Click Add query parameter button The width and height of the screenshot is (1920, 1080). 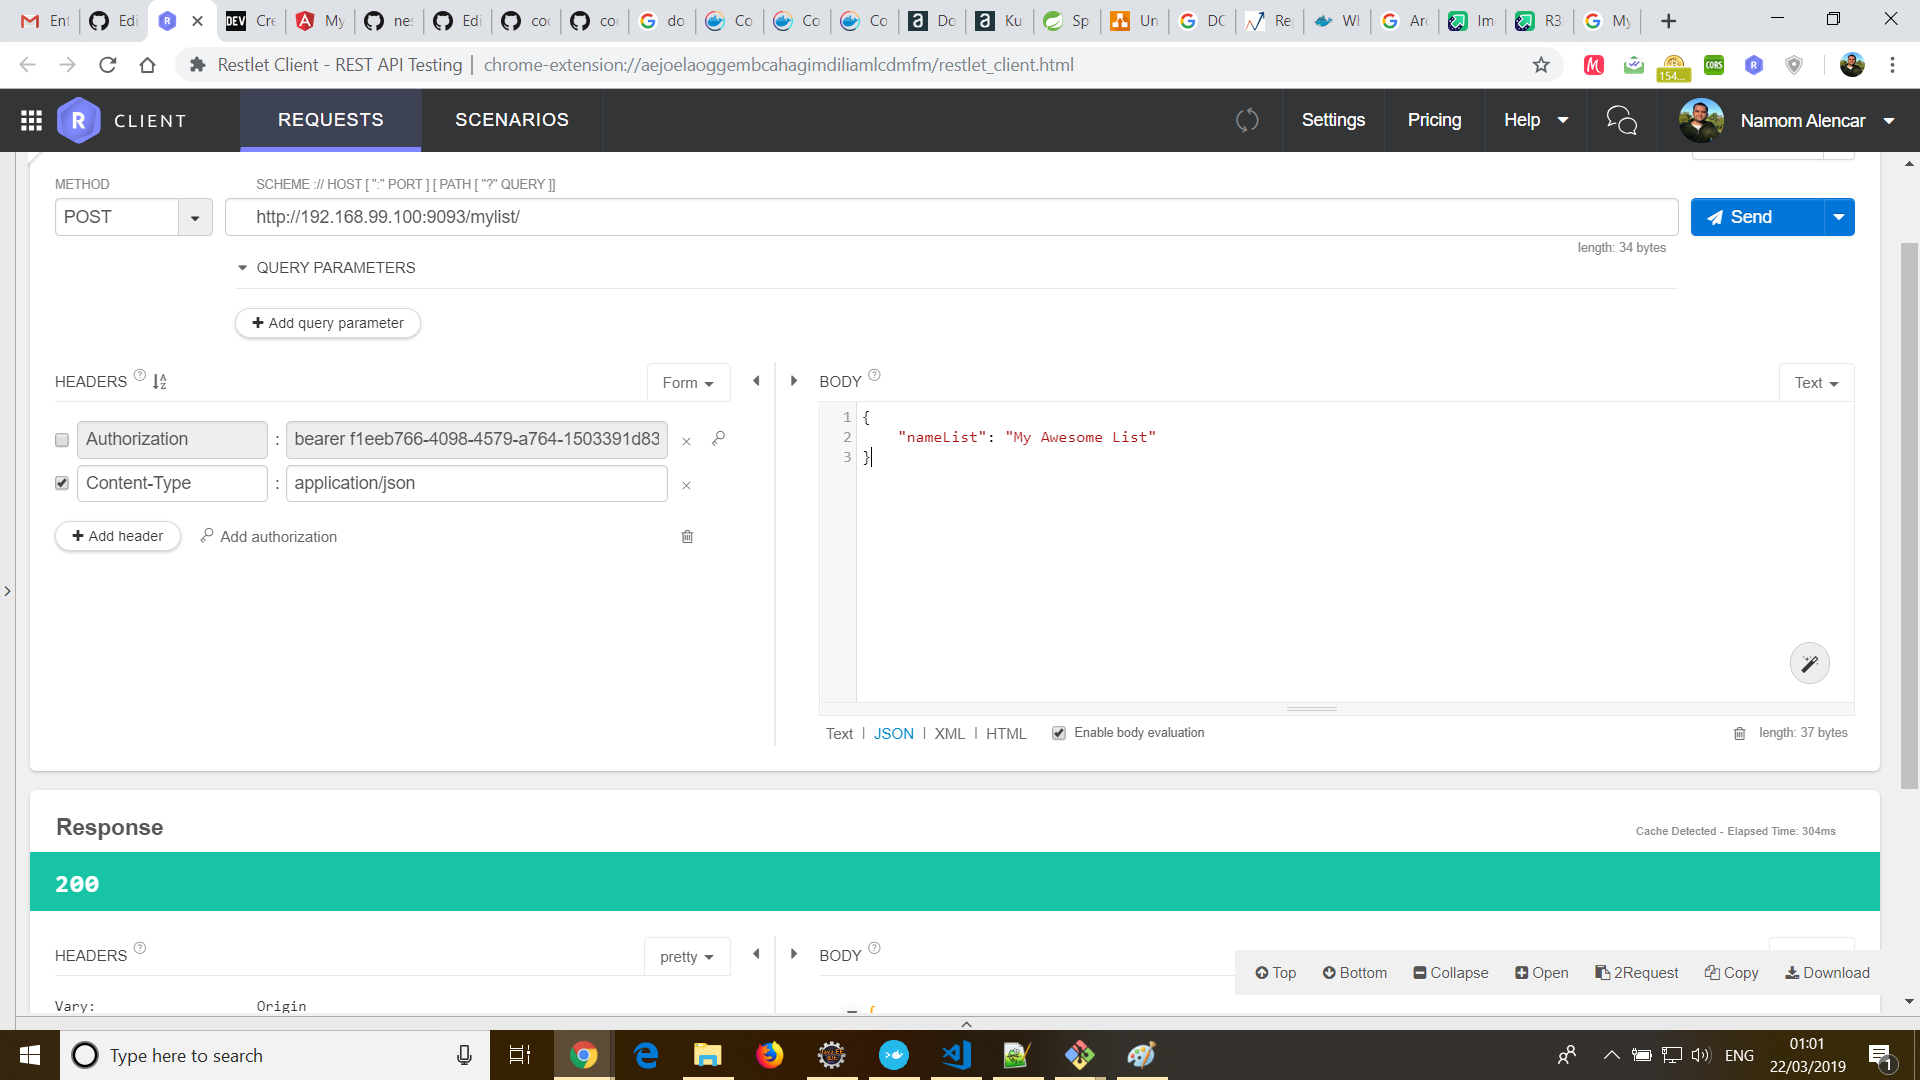(327, 323)
